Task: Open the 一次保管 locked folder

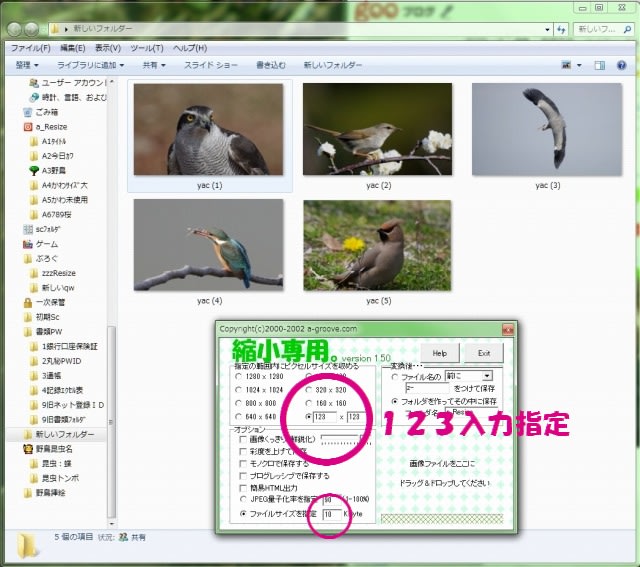Action: click(x=49, y=301)
